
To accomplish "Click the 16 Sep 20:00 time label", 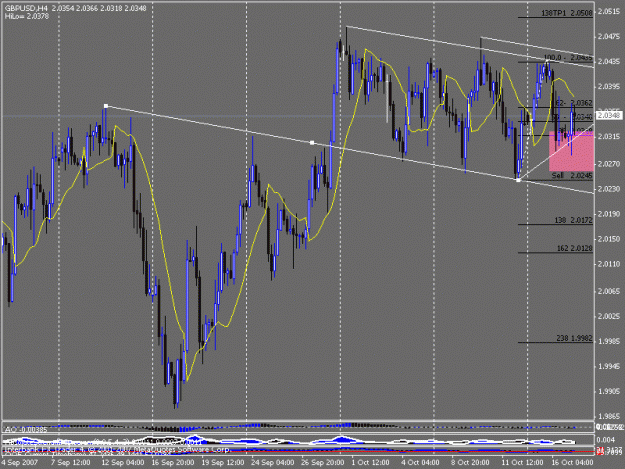I will coord(173,463).
